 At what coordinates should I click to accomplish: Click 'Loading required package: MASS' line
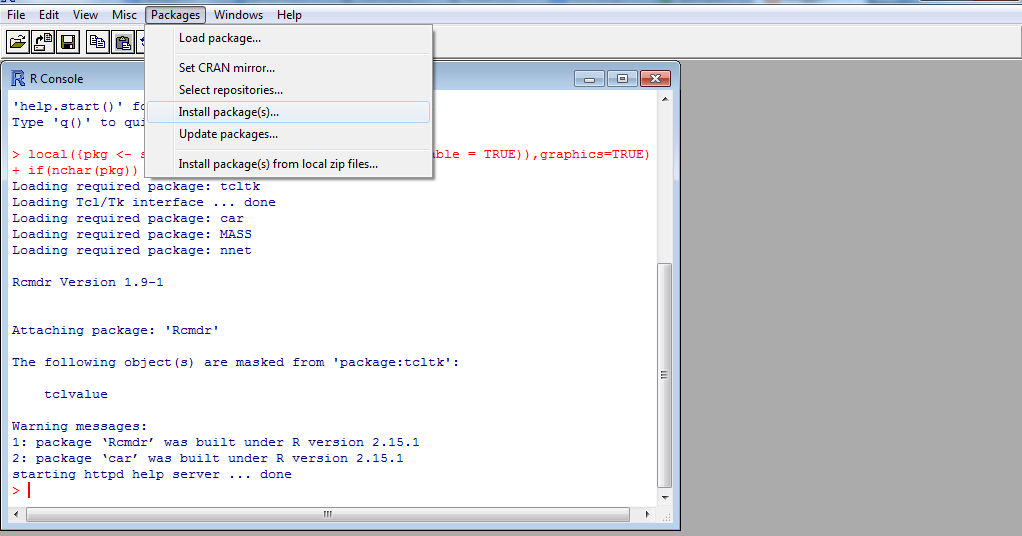132,234
